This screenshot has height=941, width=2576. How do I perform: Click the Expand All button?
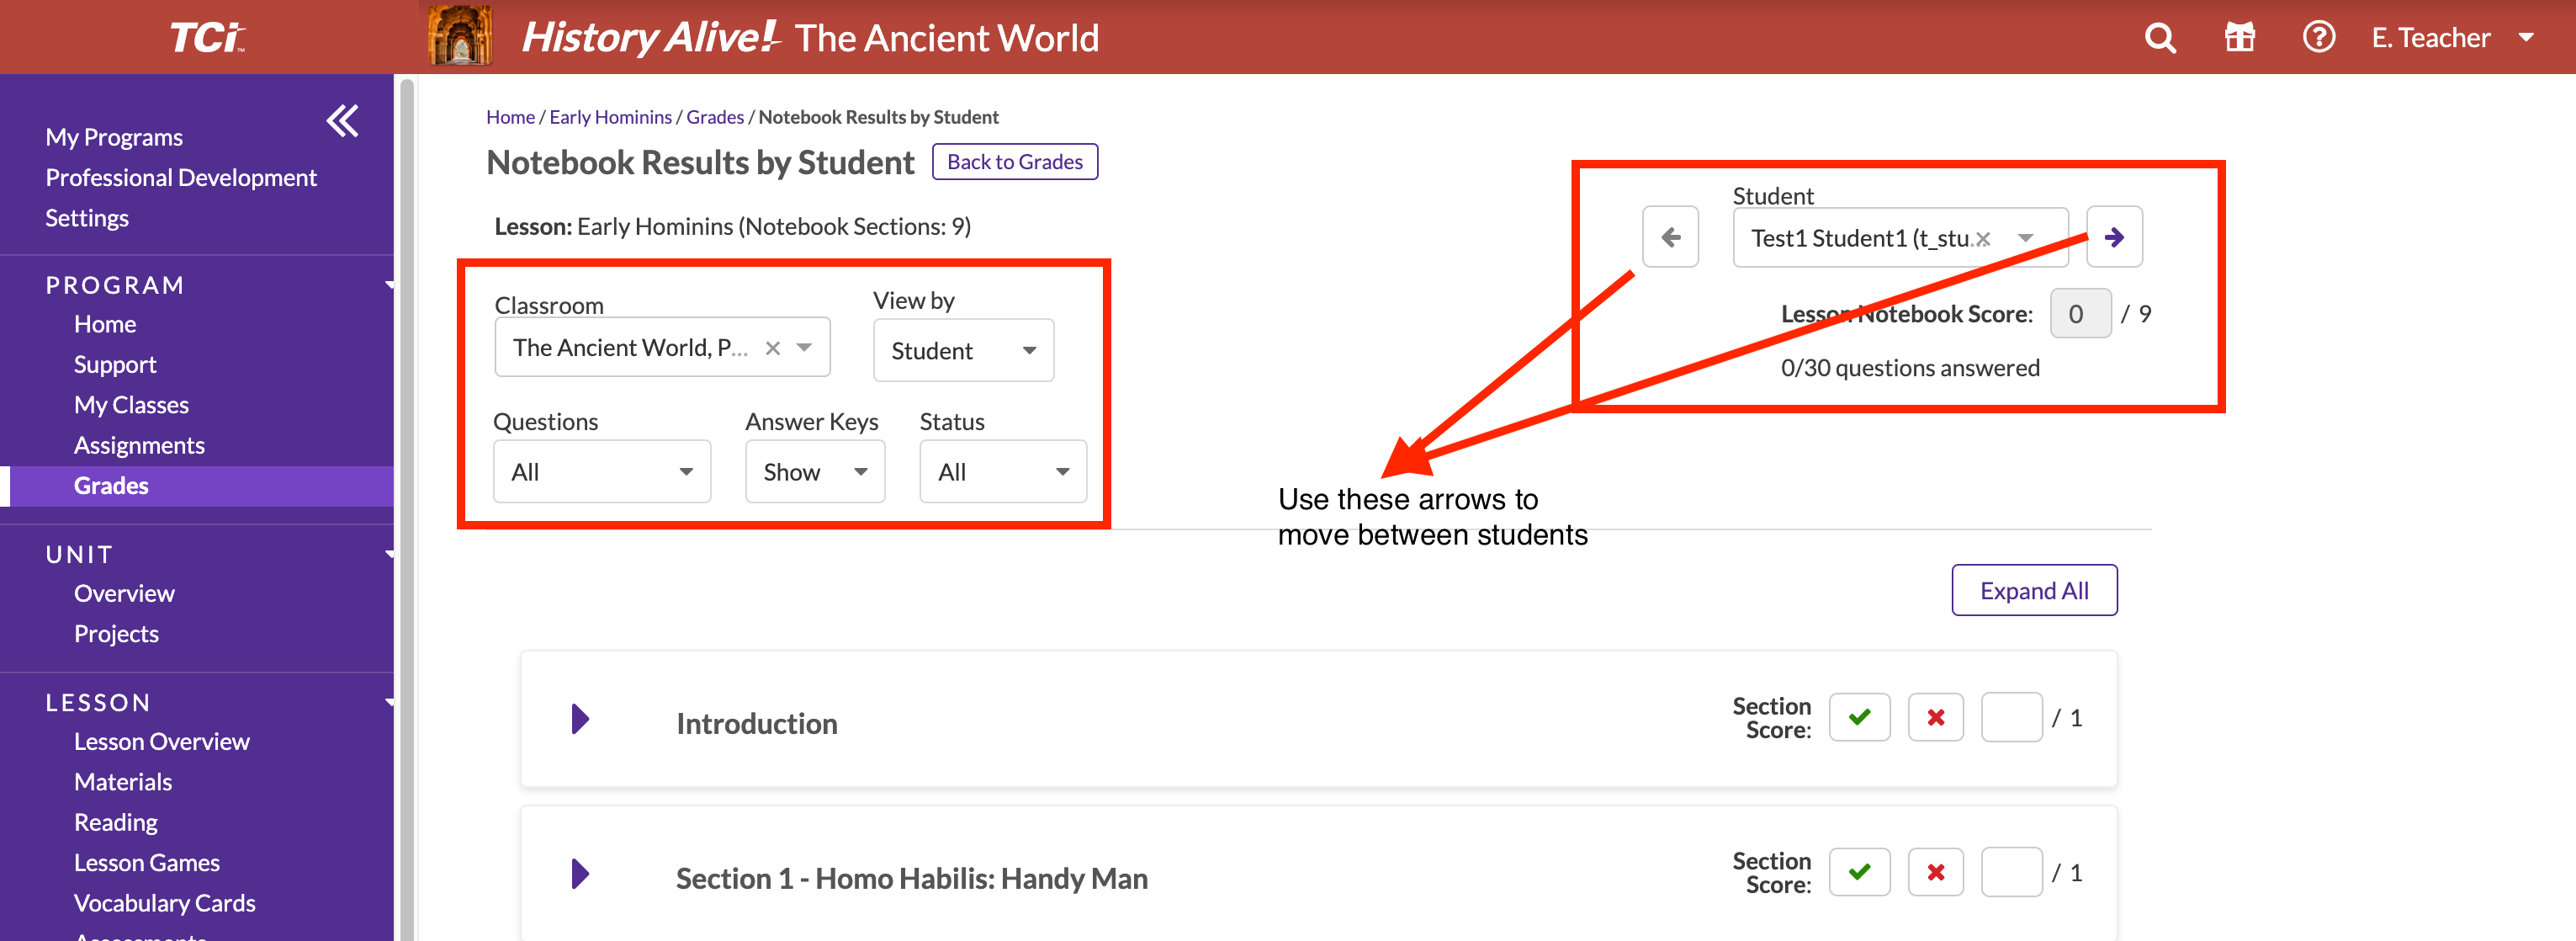(x=2033, y=590)
